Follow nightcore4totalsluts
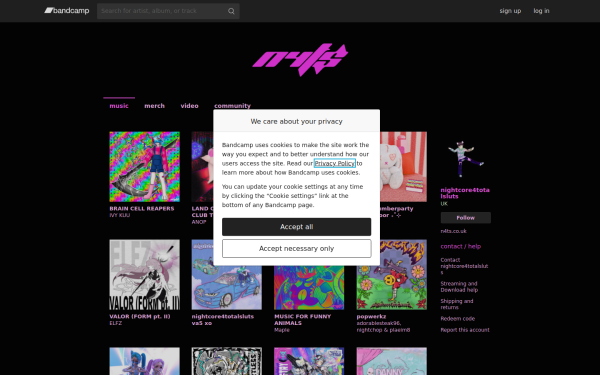The image size is (600, 375). [466, 218]
